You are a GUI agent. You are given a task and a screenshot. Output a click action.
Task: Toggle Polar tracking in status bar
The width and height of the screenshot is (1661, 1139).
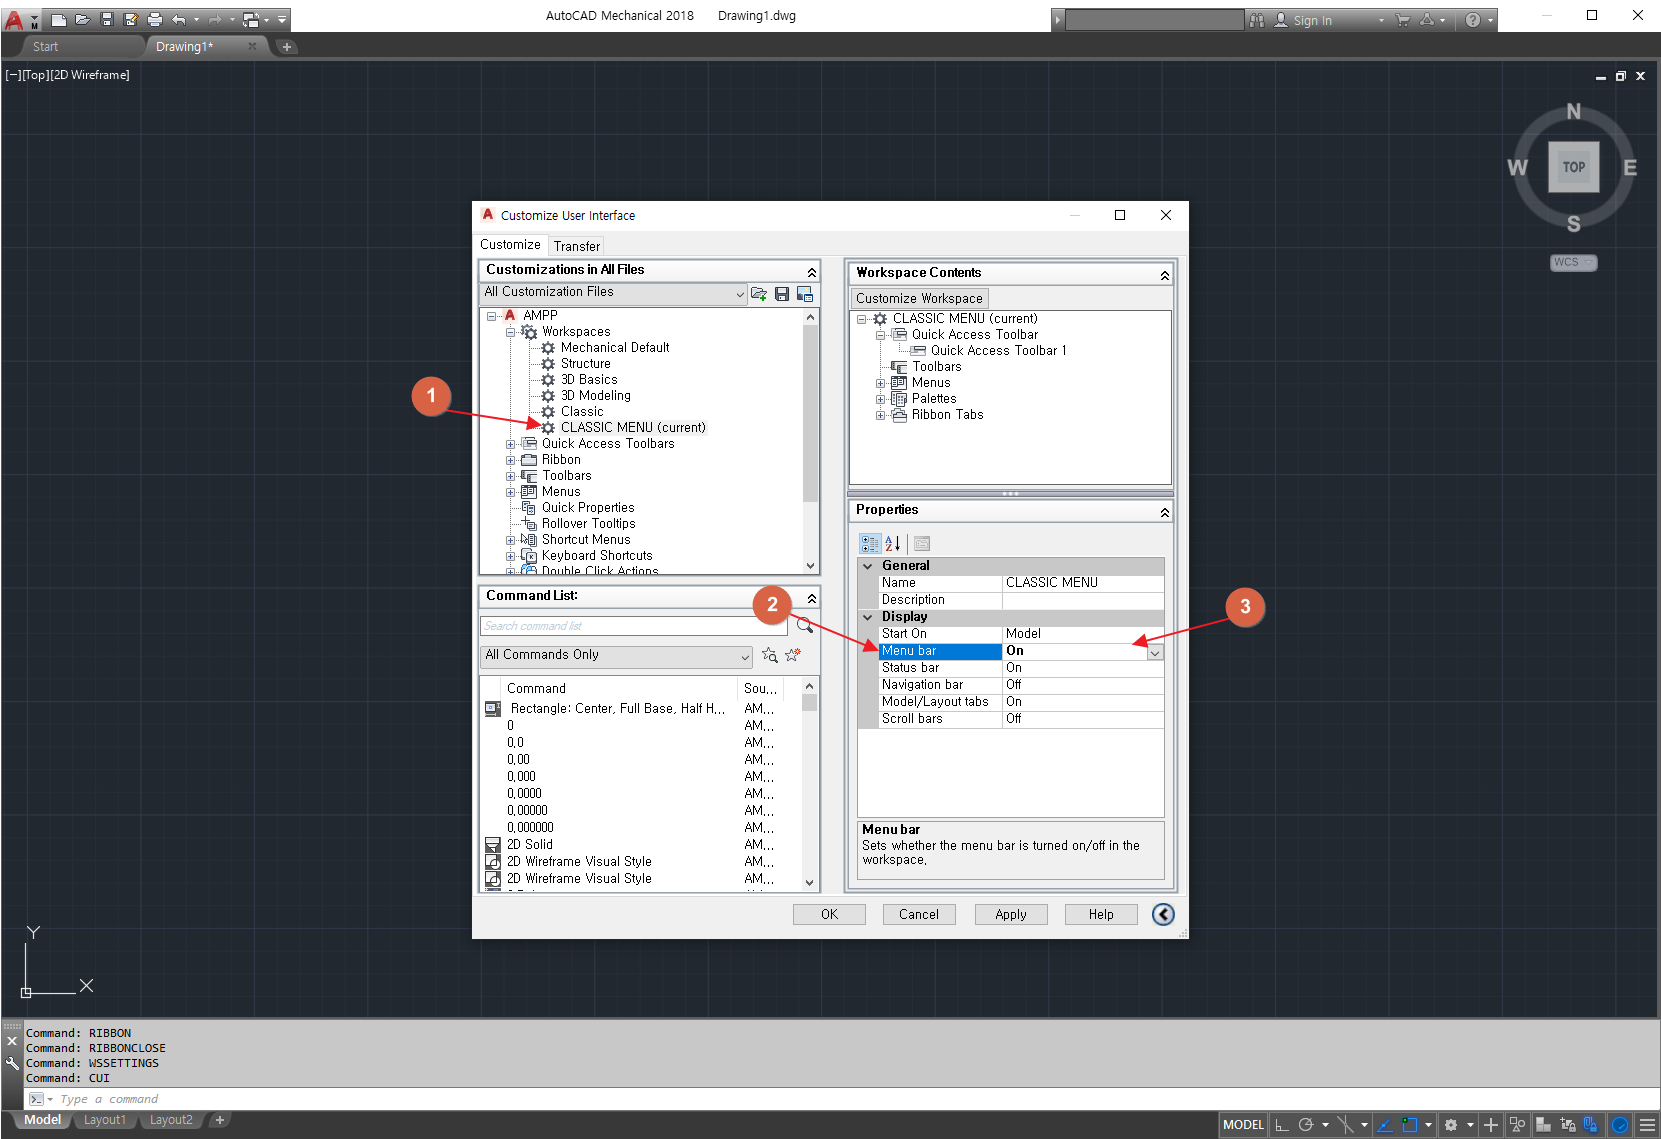click(x=1305, y=1125)
